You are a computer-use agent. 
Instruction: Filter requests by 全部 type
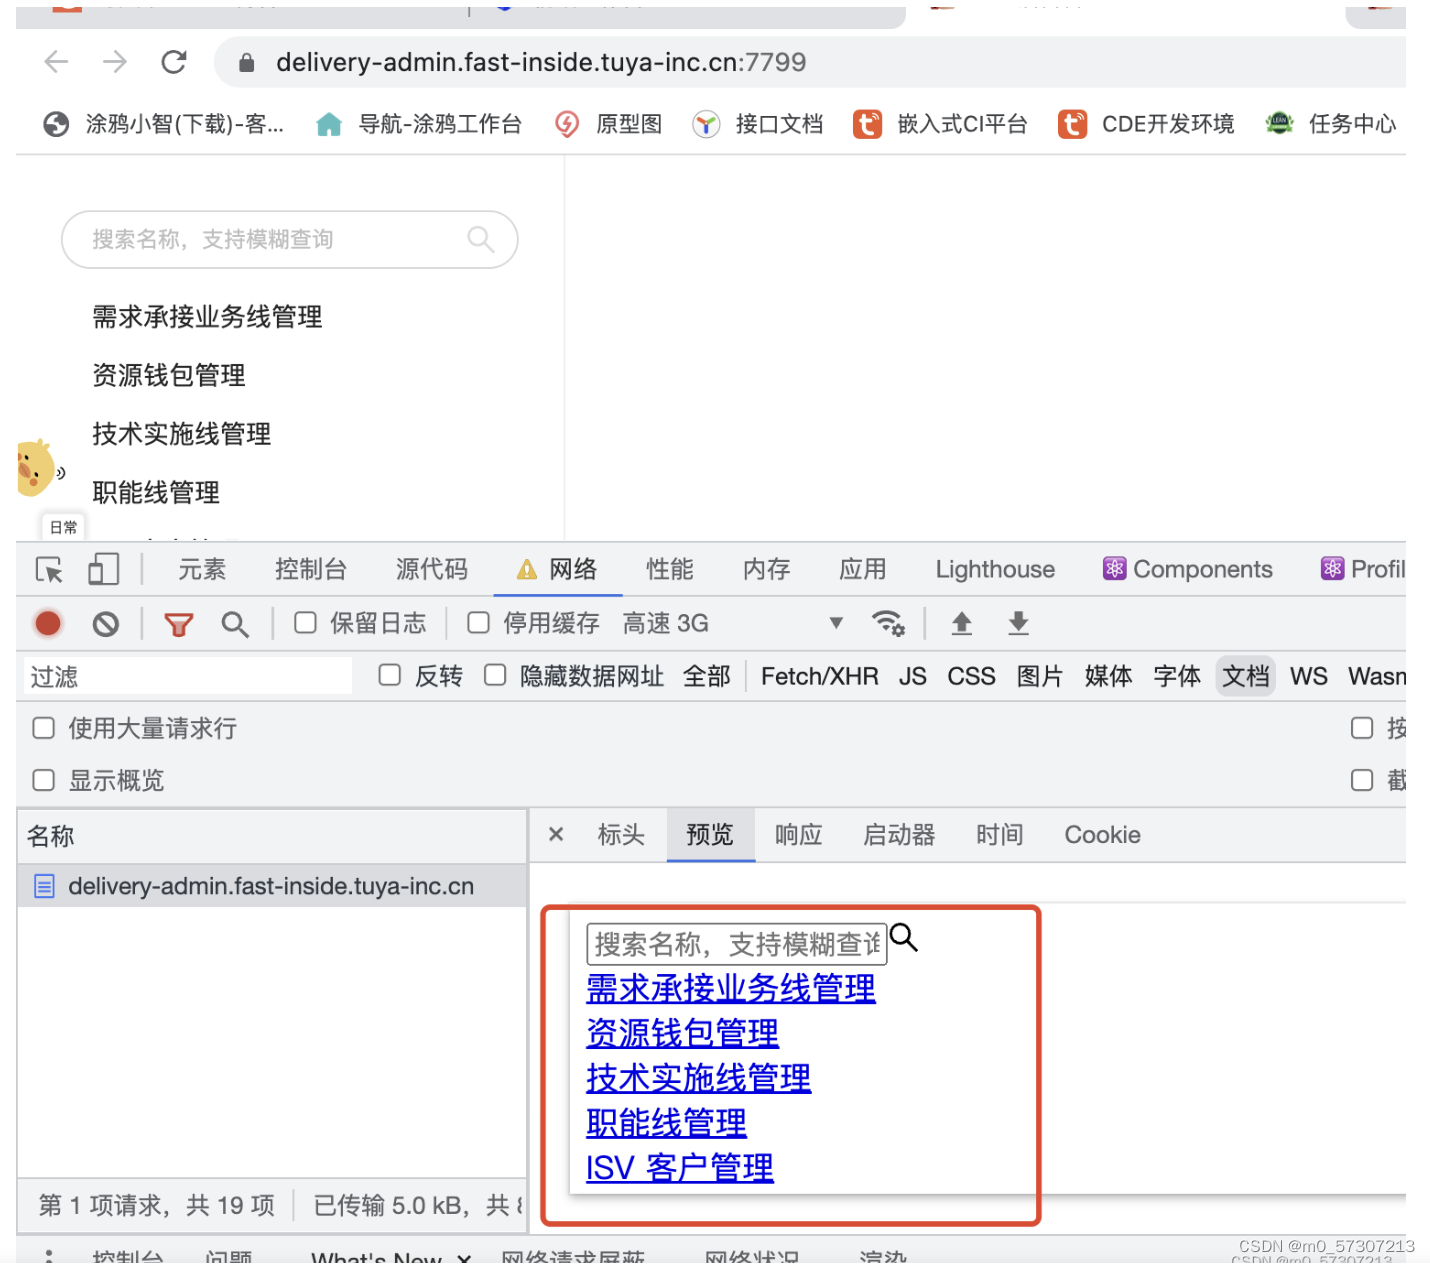pyautogui.click(x=707, y=677)
